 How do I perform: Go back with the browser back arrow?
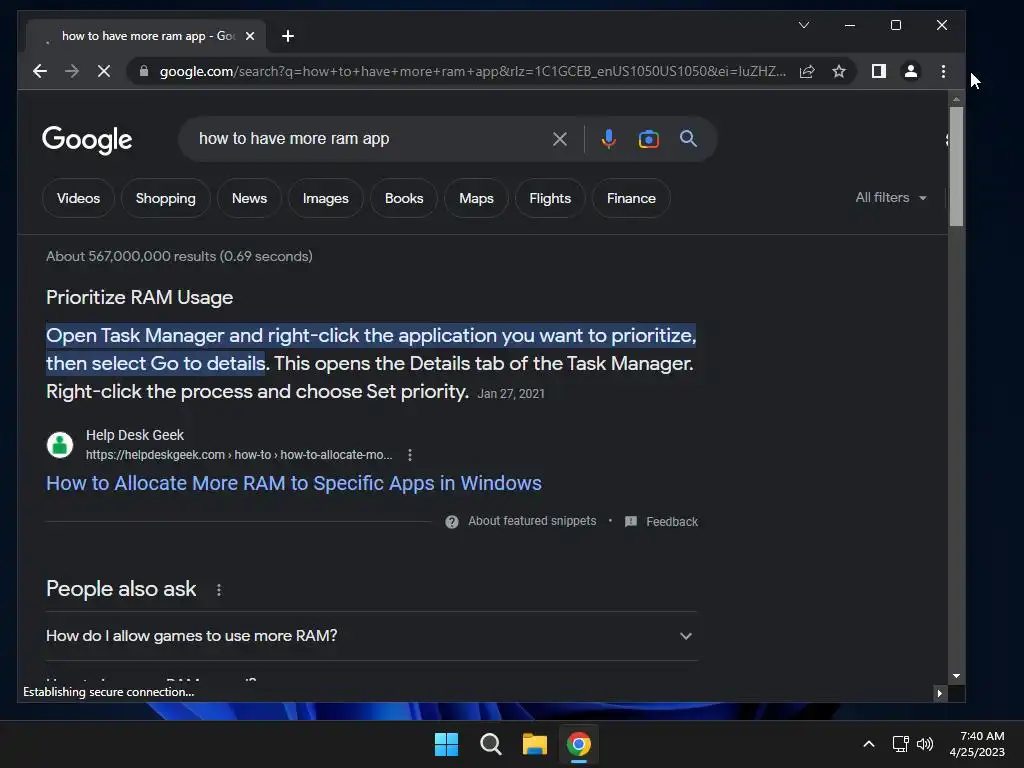40,71
